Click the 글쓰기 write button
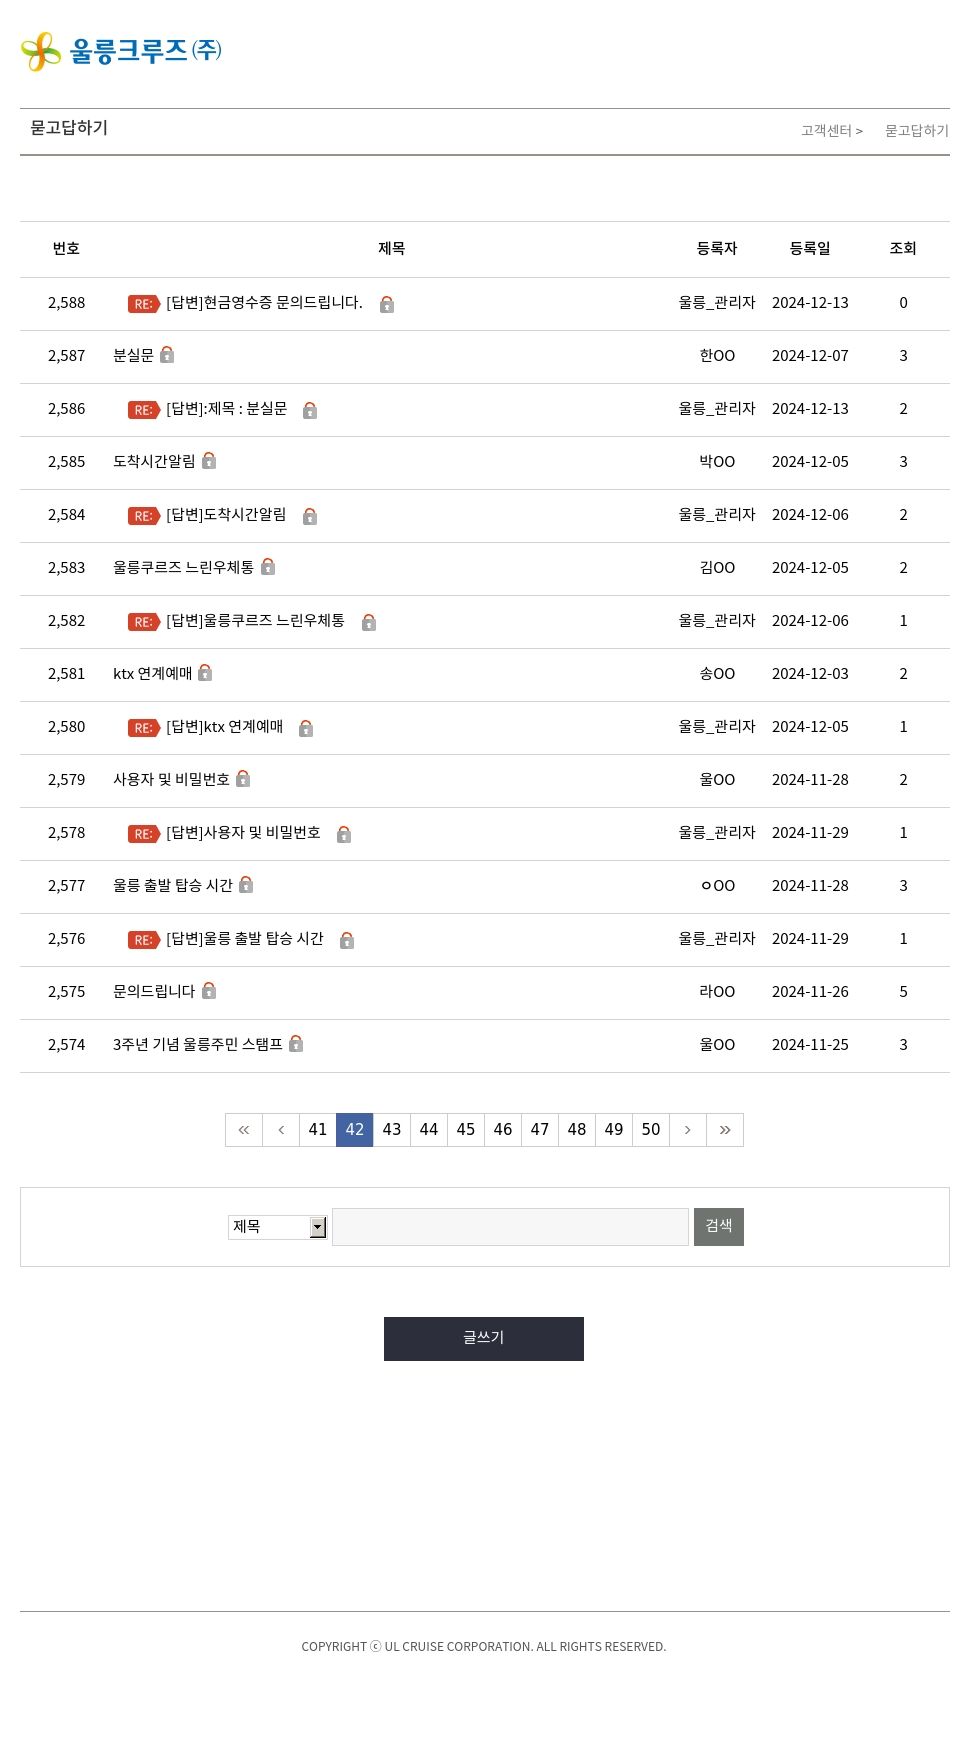The image size is (970, 1742). [x=484, y=1339]
